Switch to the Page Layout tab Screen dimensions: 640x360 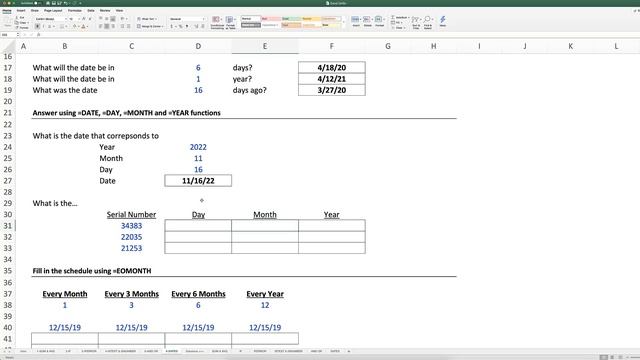53,11
